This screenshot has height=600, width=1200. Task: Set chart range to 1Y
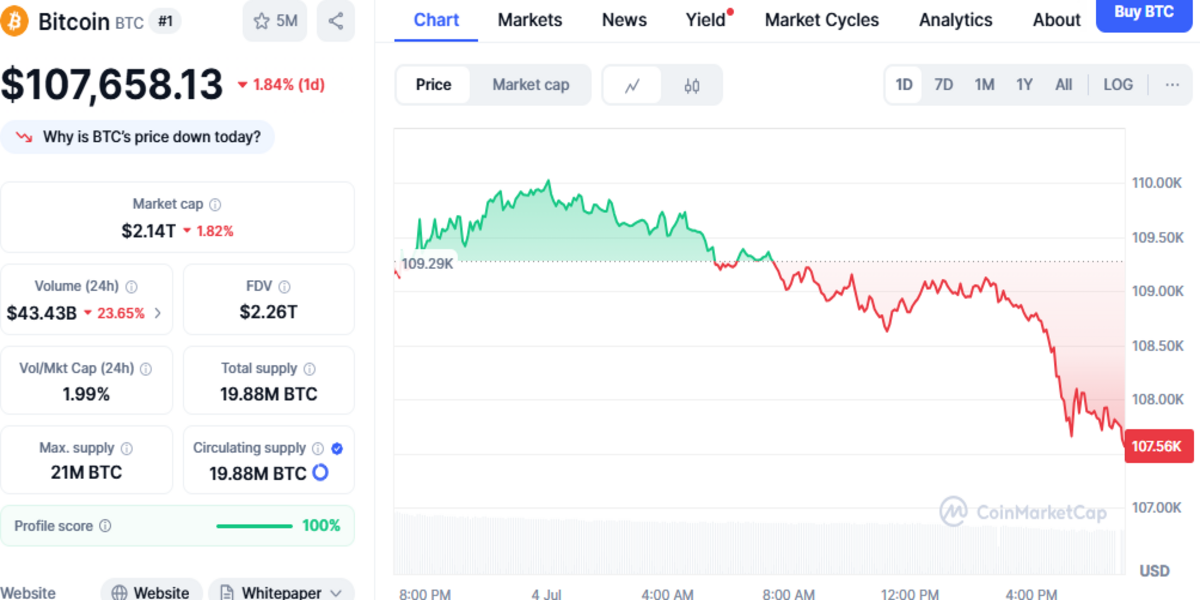pos(1024,85)
